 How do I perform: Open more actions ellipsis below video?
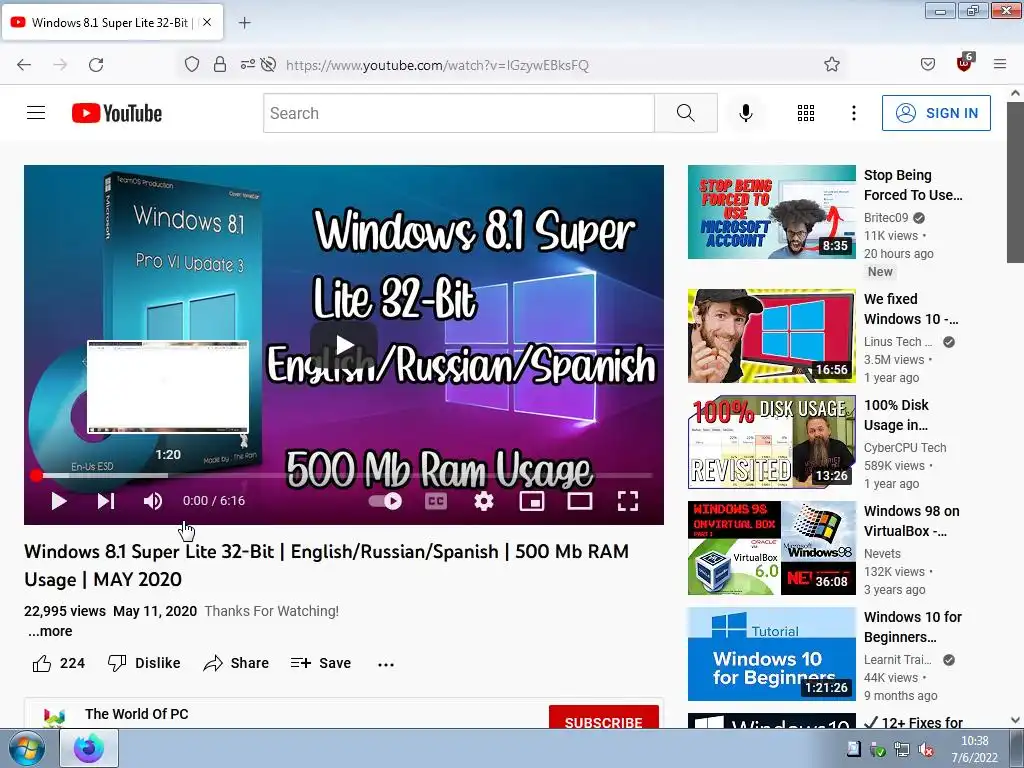click(x=386, y=664)
